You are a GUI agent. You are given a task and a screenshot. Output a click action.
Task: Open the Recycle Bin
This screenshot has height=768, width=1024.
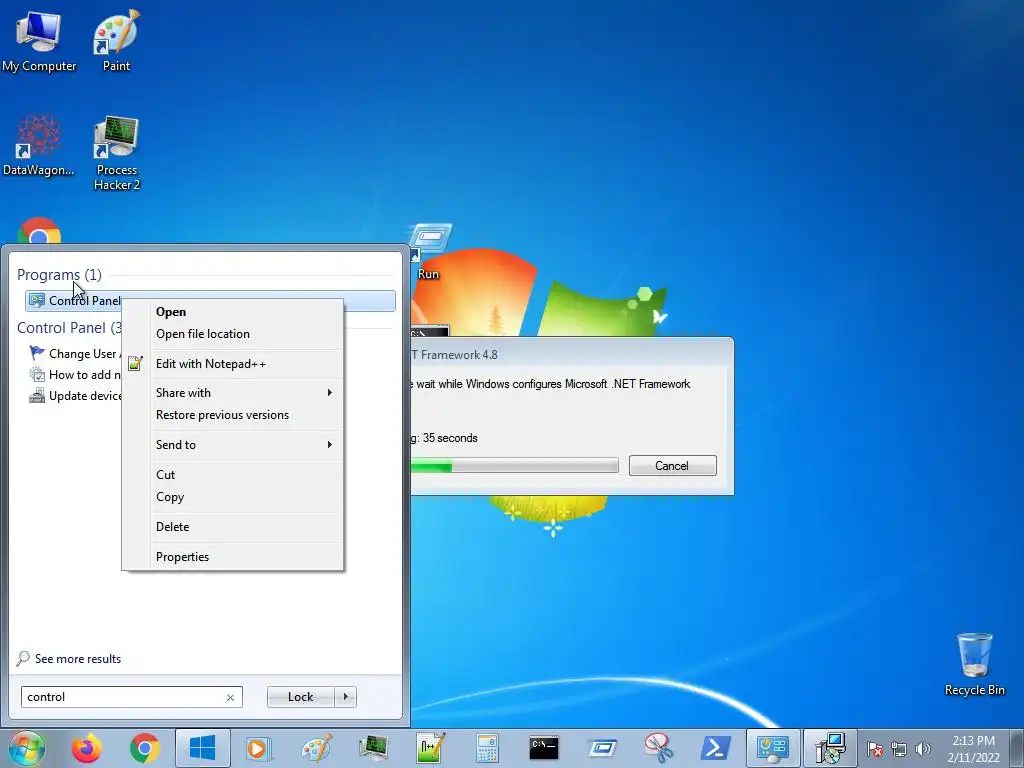click(974, 664)
